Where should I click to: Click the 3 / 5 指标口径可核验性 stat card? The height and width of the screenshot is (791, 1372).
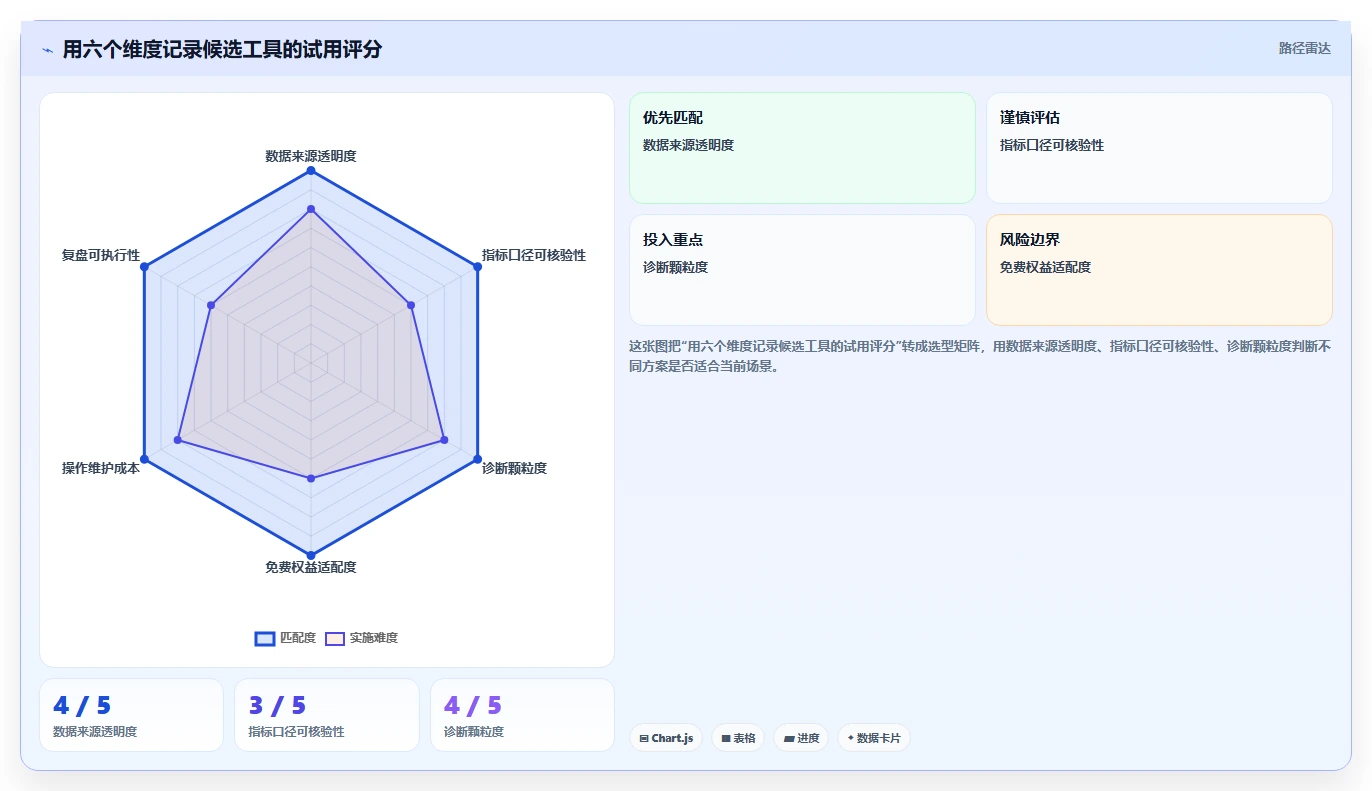tap(327, 715)
